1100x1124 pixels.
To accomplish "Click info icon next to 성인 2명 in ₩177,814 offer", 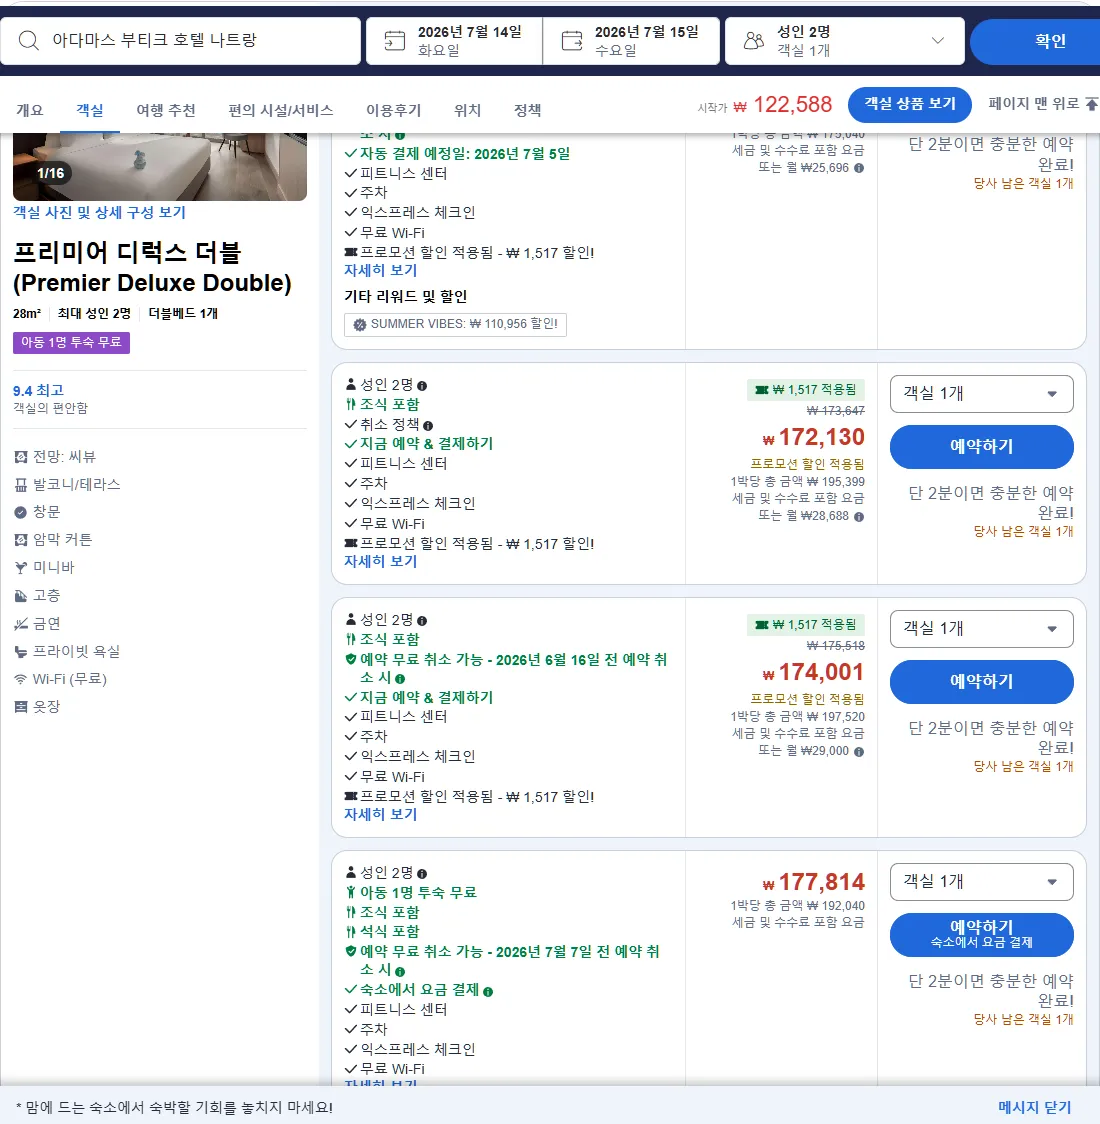I will (421, 874).
